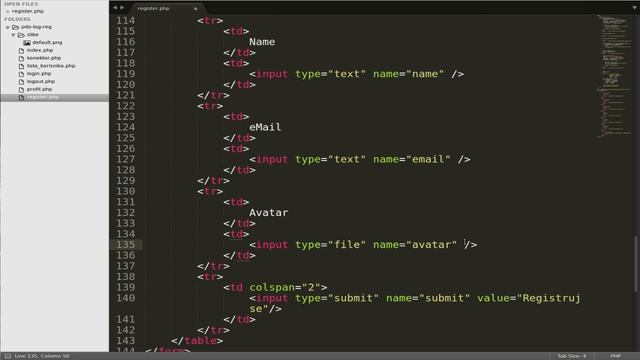640x360 pixels.
Task: Open lista_korisnika.php file
Action: [51, 66]
